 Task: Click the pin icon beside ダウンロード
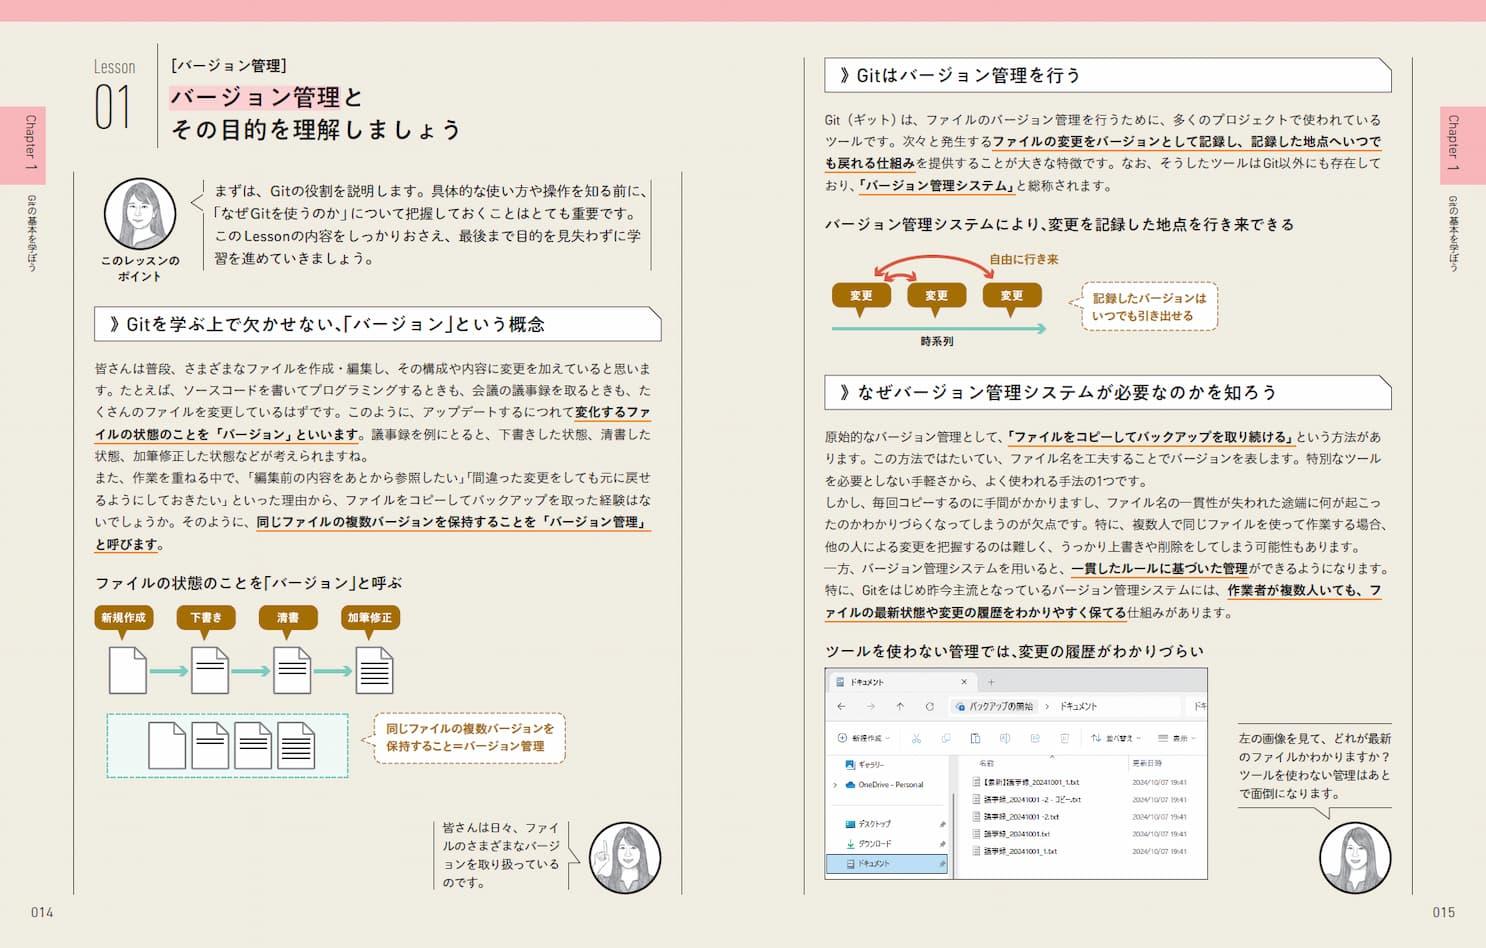click(942, 844)
